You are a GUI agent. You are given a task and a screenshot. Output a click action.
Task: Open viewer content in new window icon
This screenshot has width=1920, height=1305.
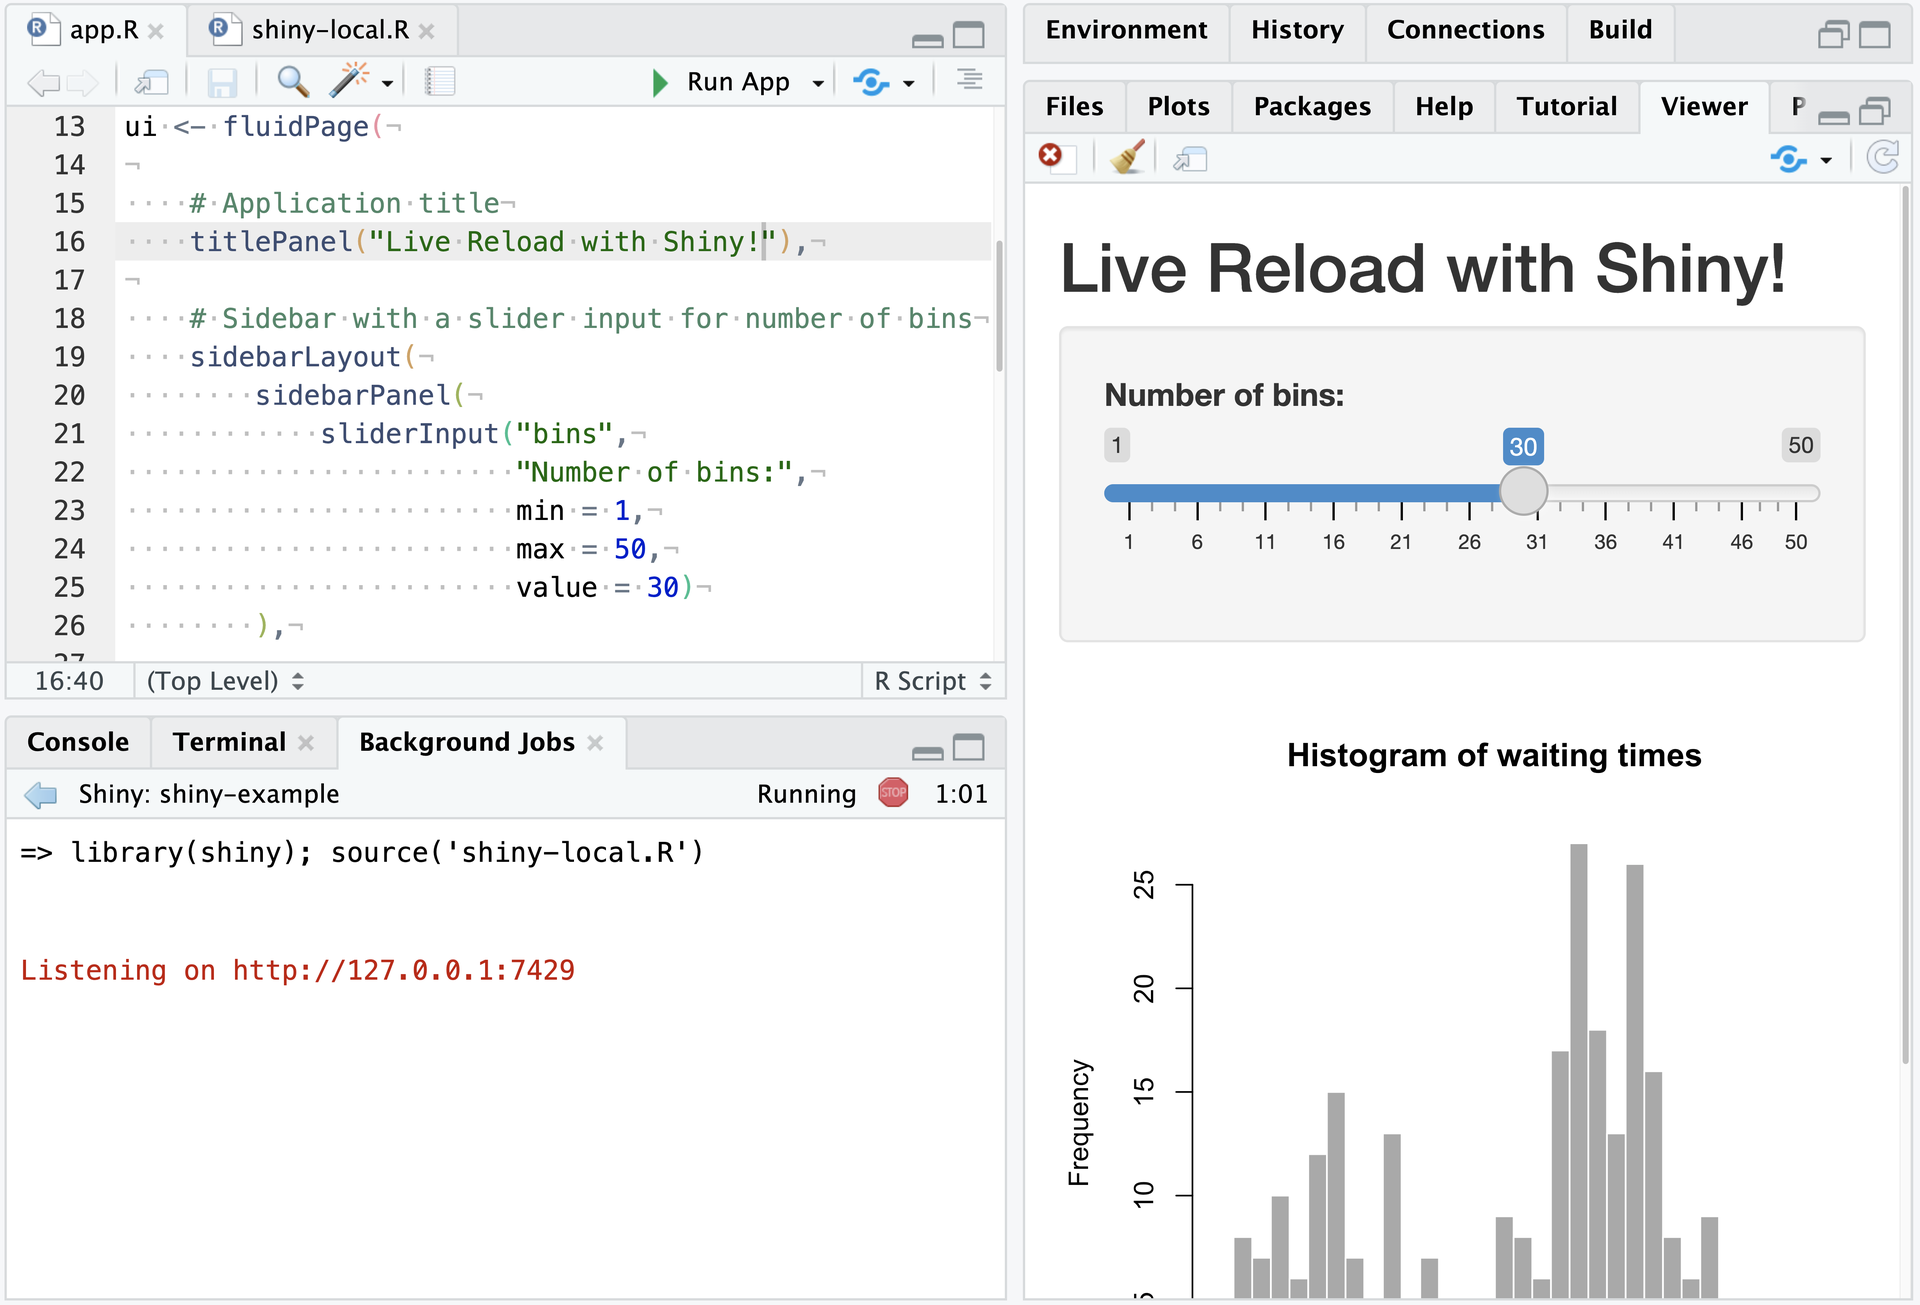[1190, 158]
